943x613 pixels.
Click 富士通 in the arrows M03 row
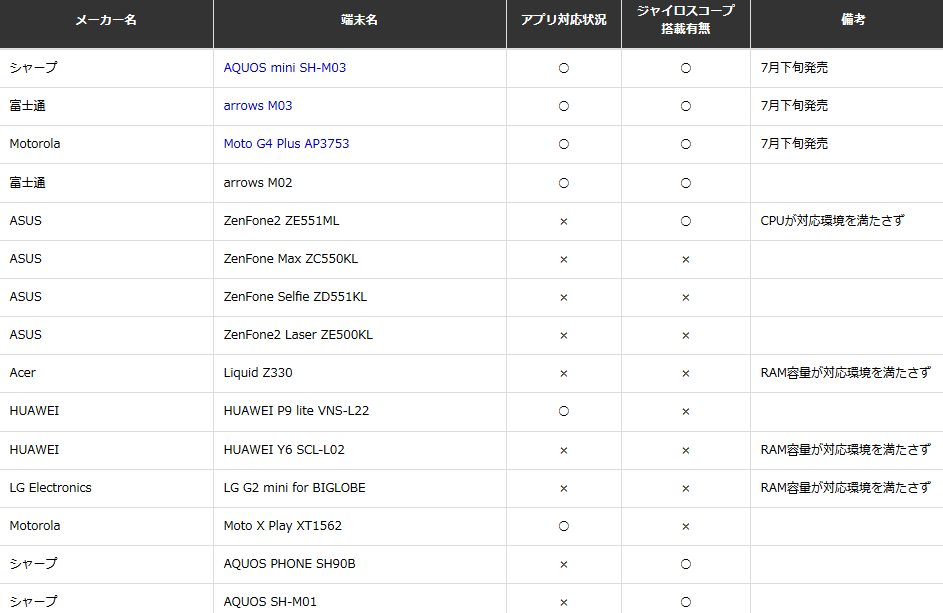pos(28,106)
